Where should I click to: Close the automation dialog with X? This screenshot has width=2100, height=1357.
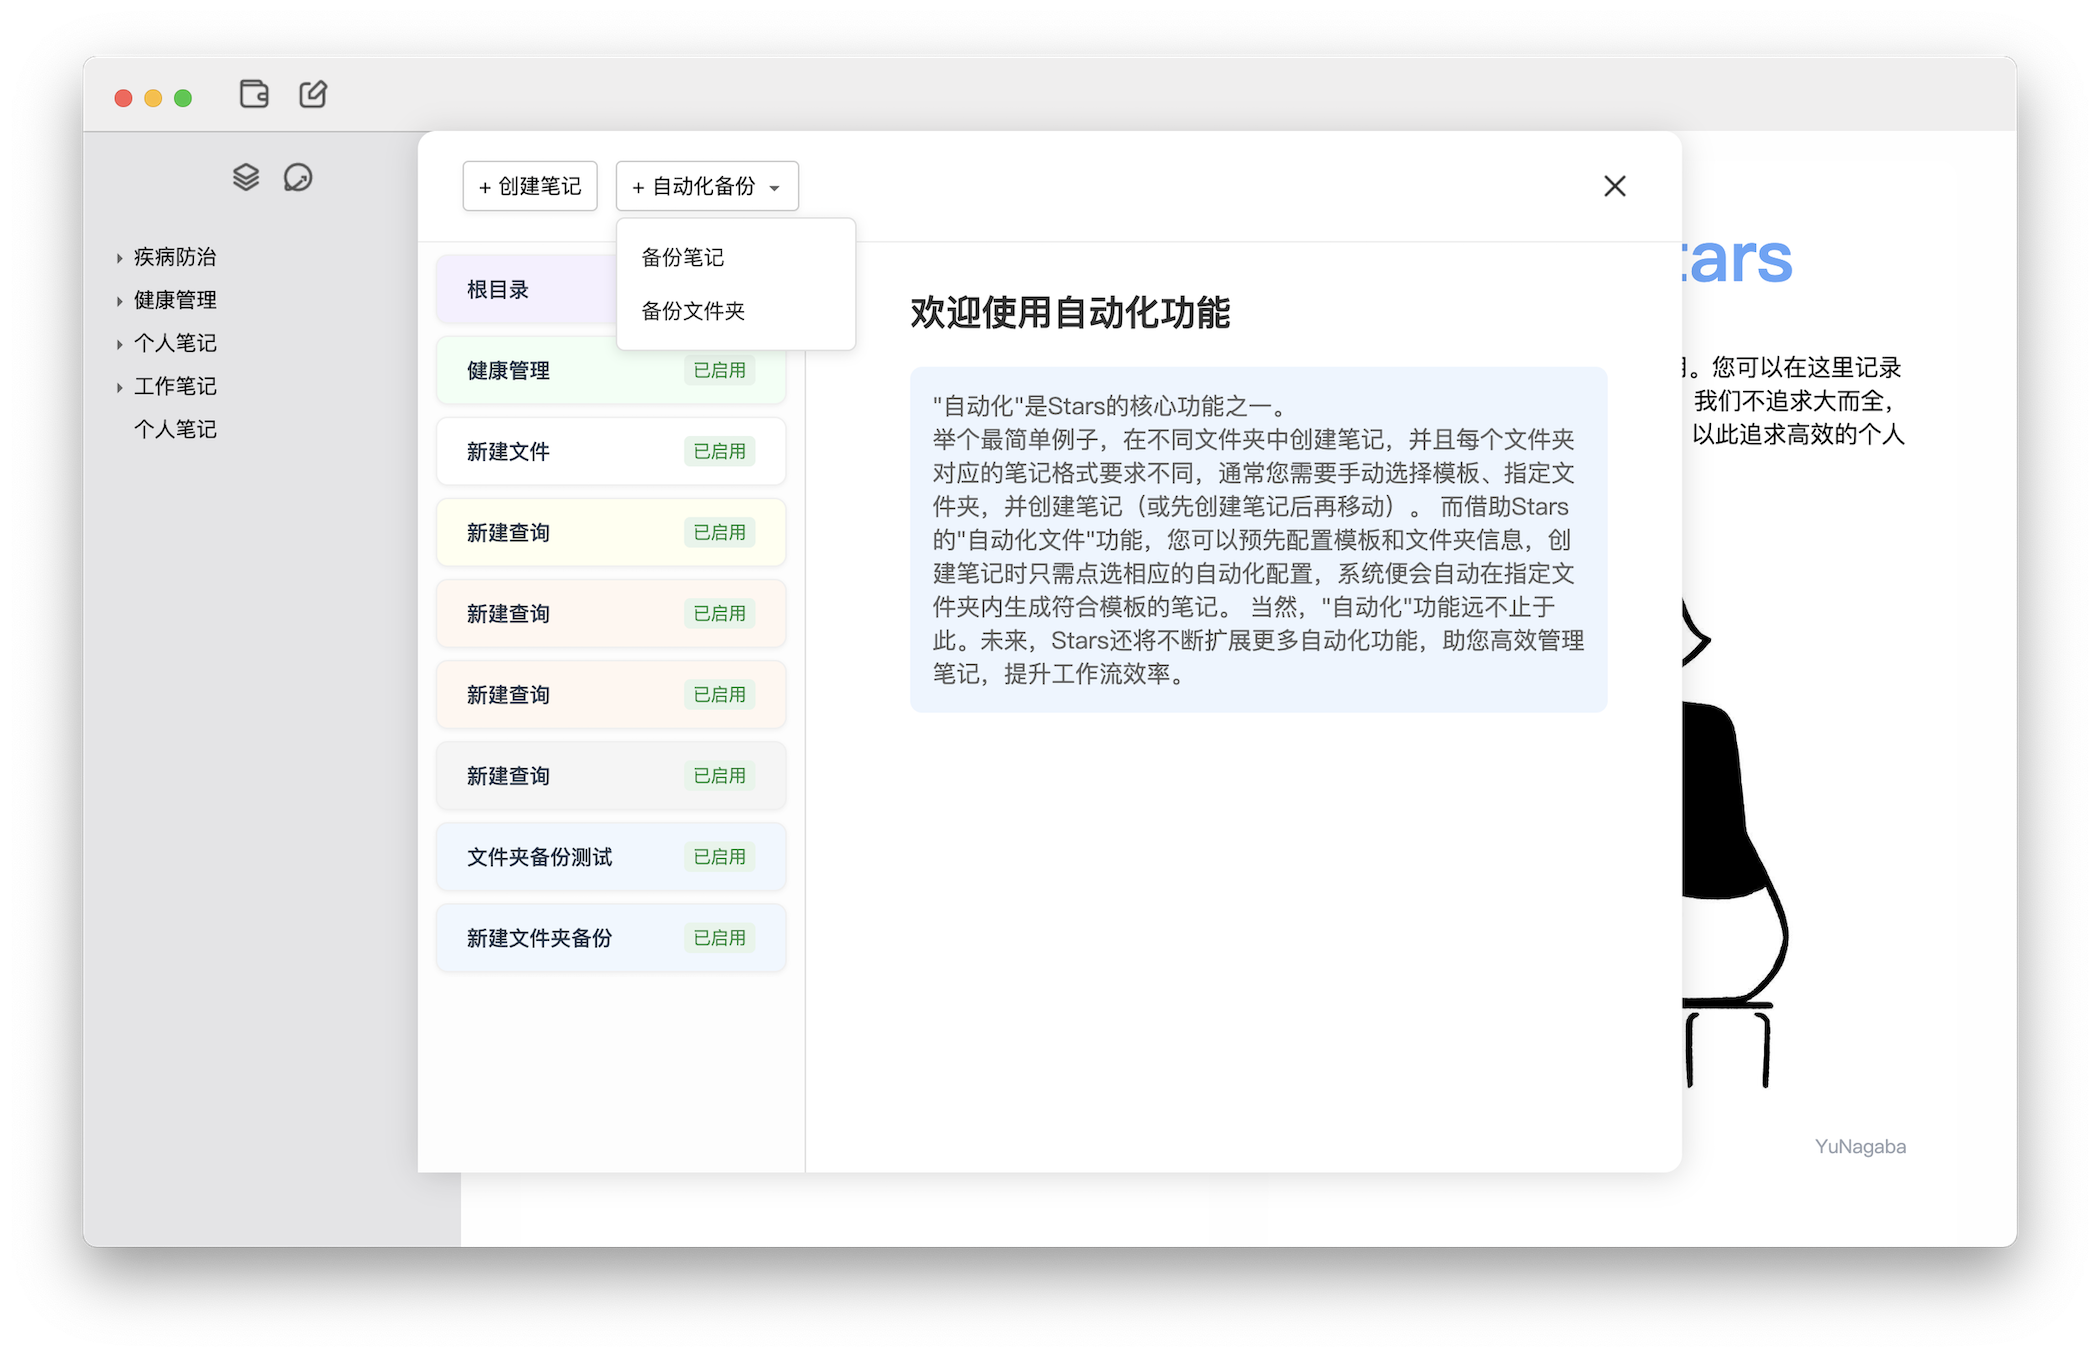1614,186
